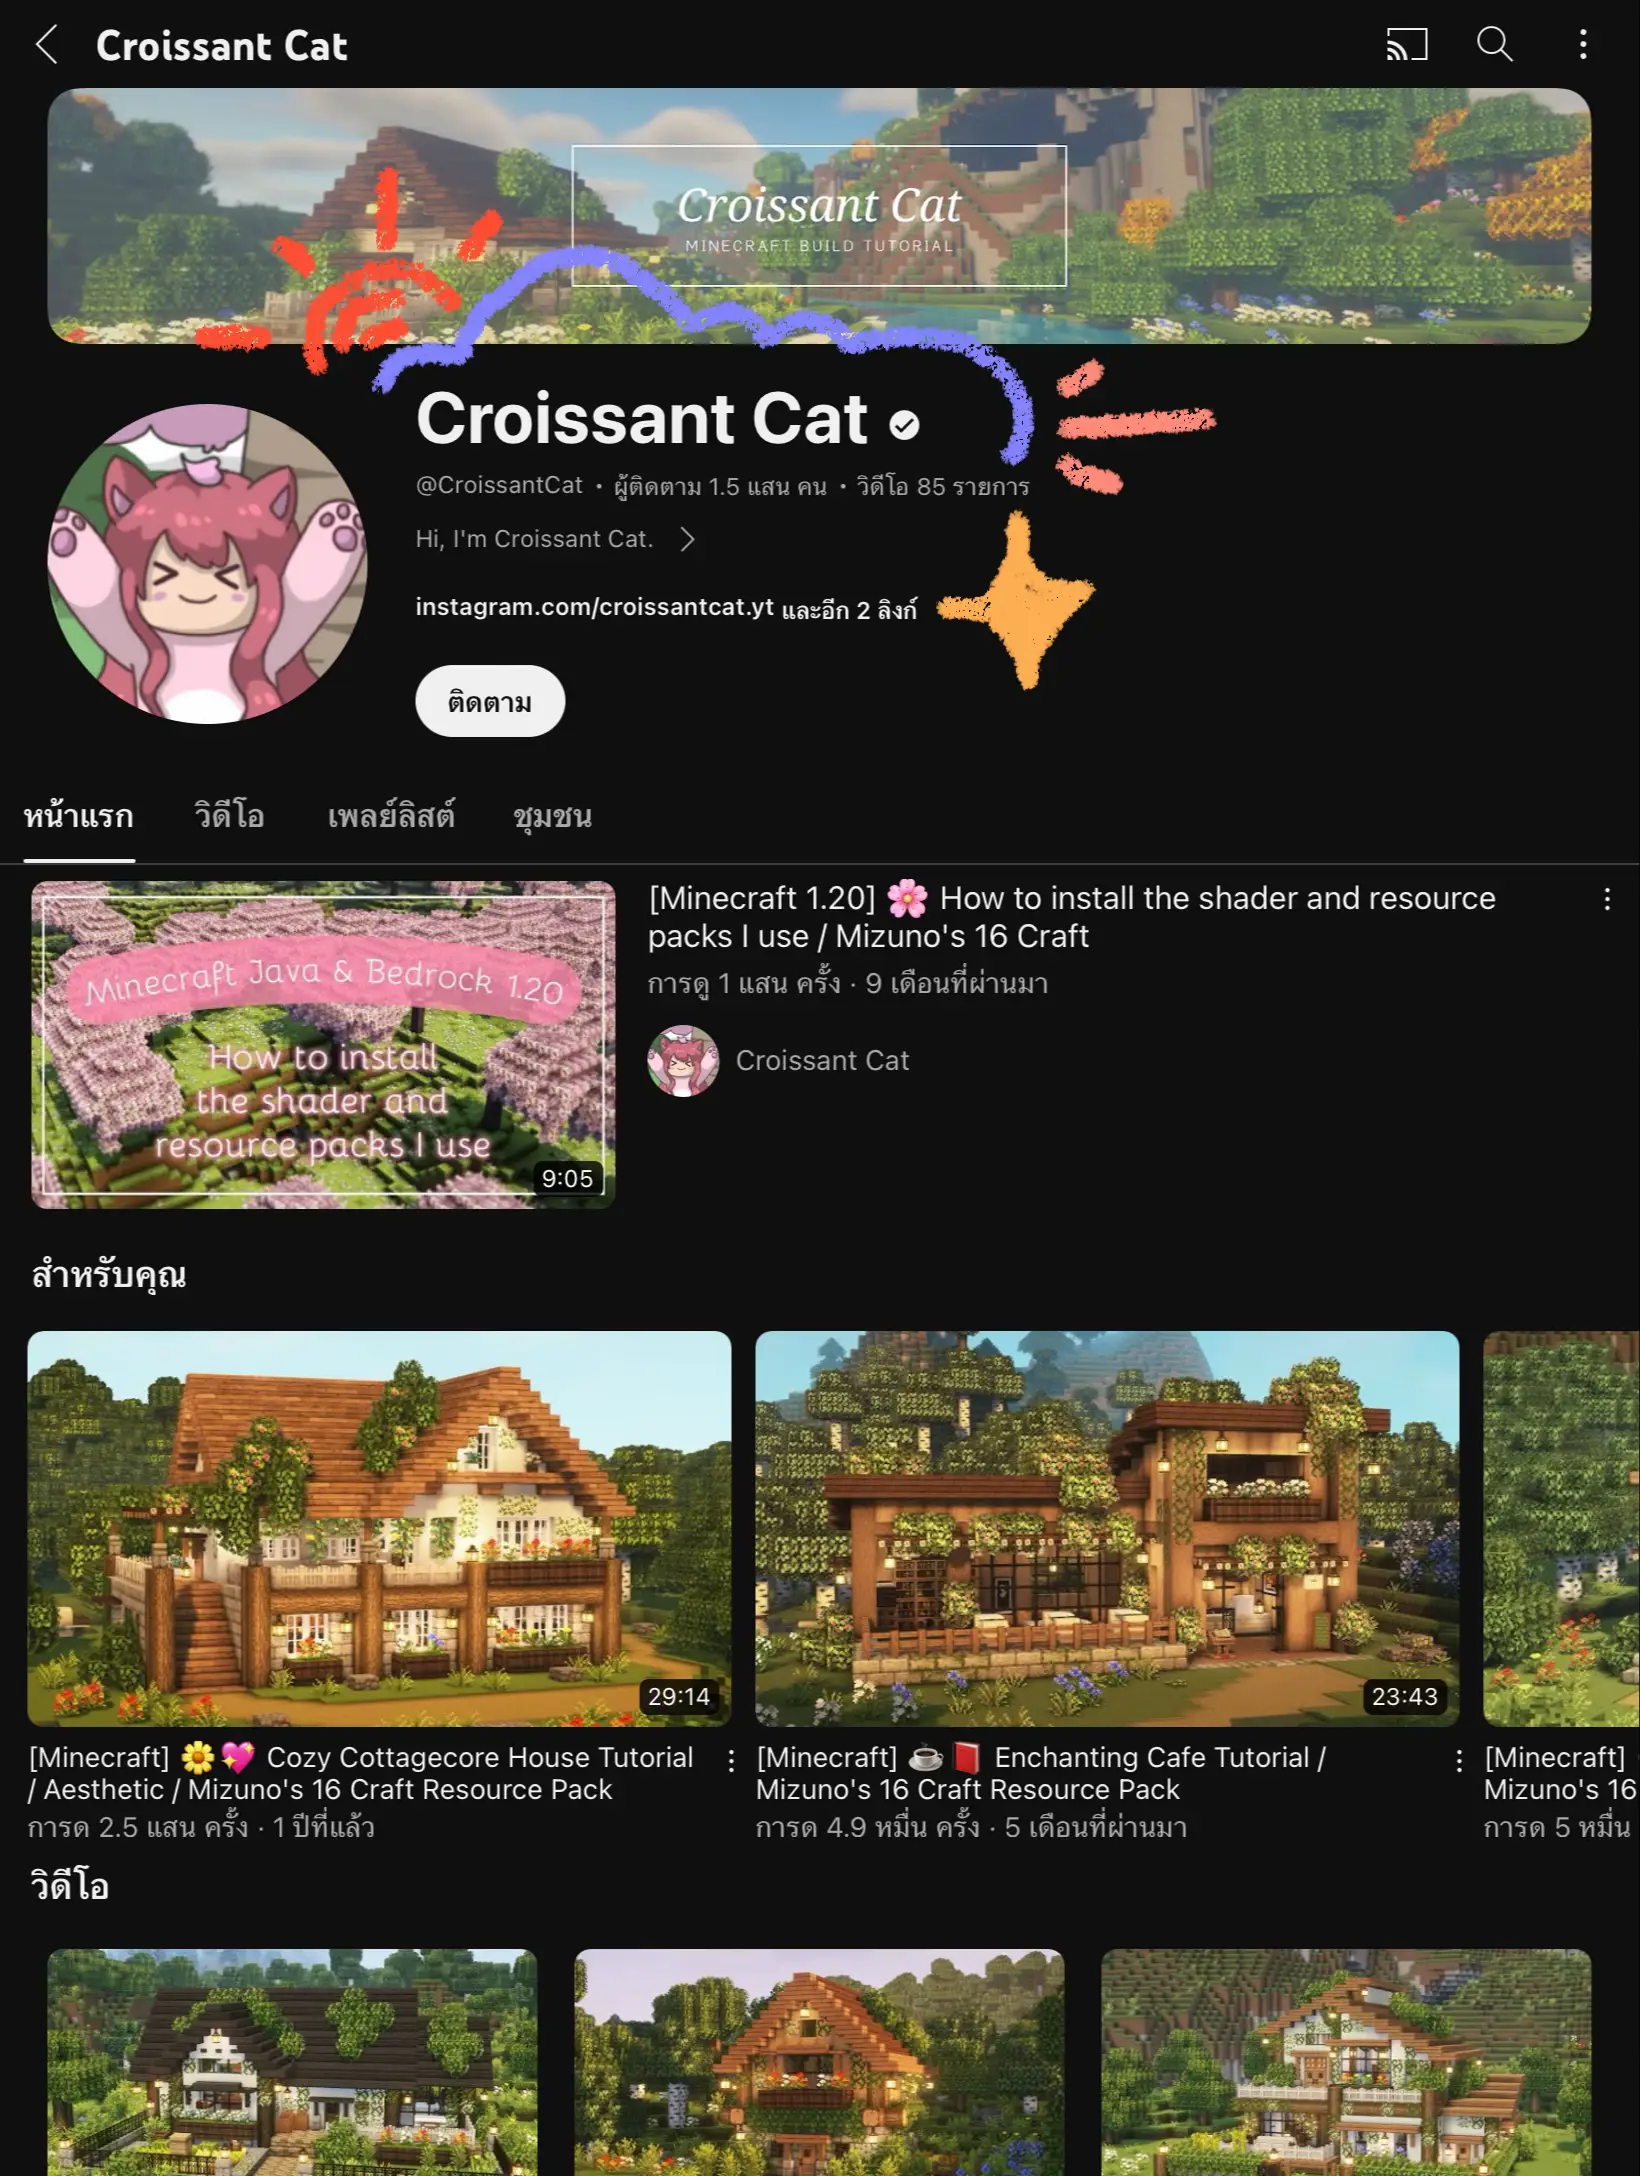This screenshot has width=1640, height=2176.
Task: Expand the "Hi, I'm Croissant Cat." description
Action: pos(555,539)
